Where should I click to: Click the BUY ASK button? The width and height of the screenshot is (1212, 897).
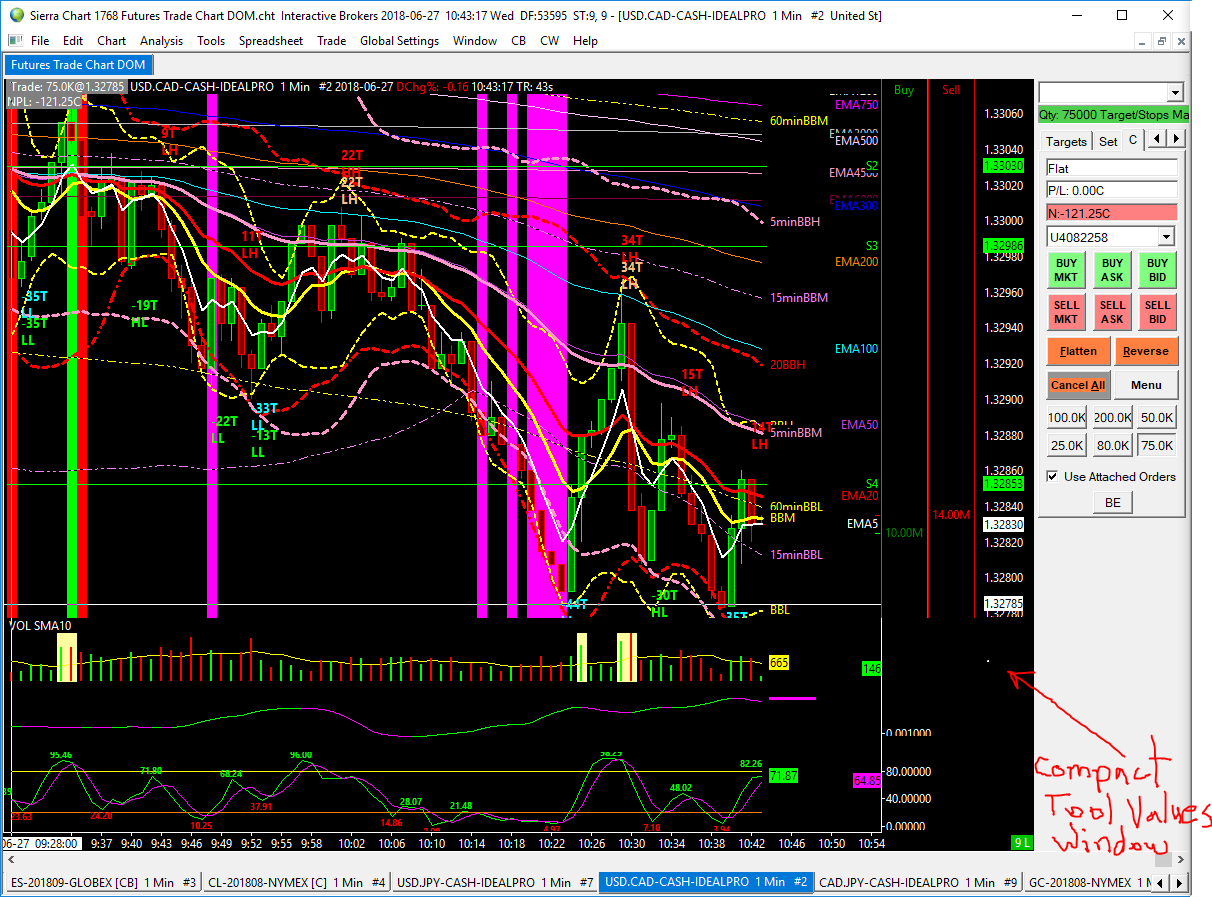[1112, 271]
